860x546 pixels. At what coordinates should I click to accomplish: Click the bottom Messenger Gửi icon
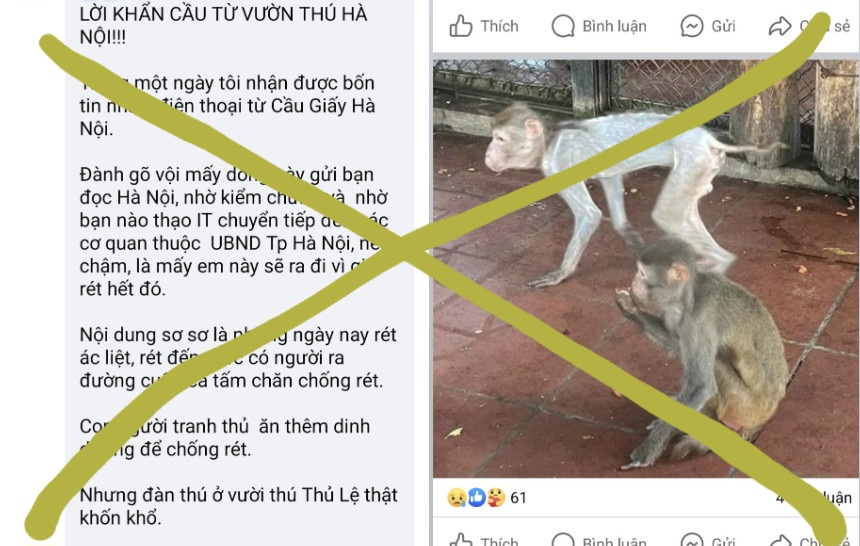pyautogui.click(x=692, y=540)
